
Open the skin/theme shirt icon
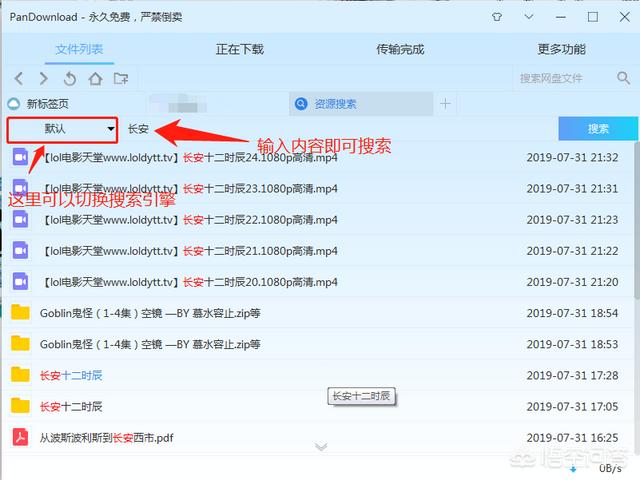497,17
